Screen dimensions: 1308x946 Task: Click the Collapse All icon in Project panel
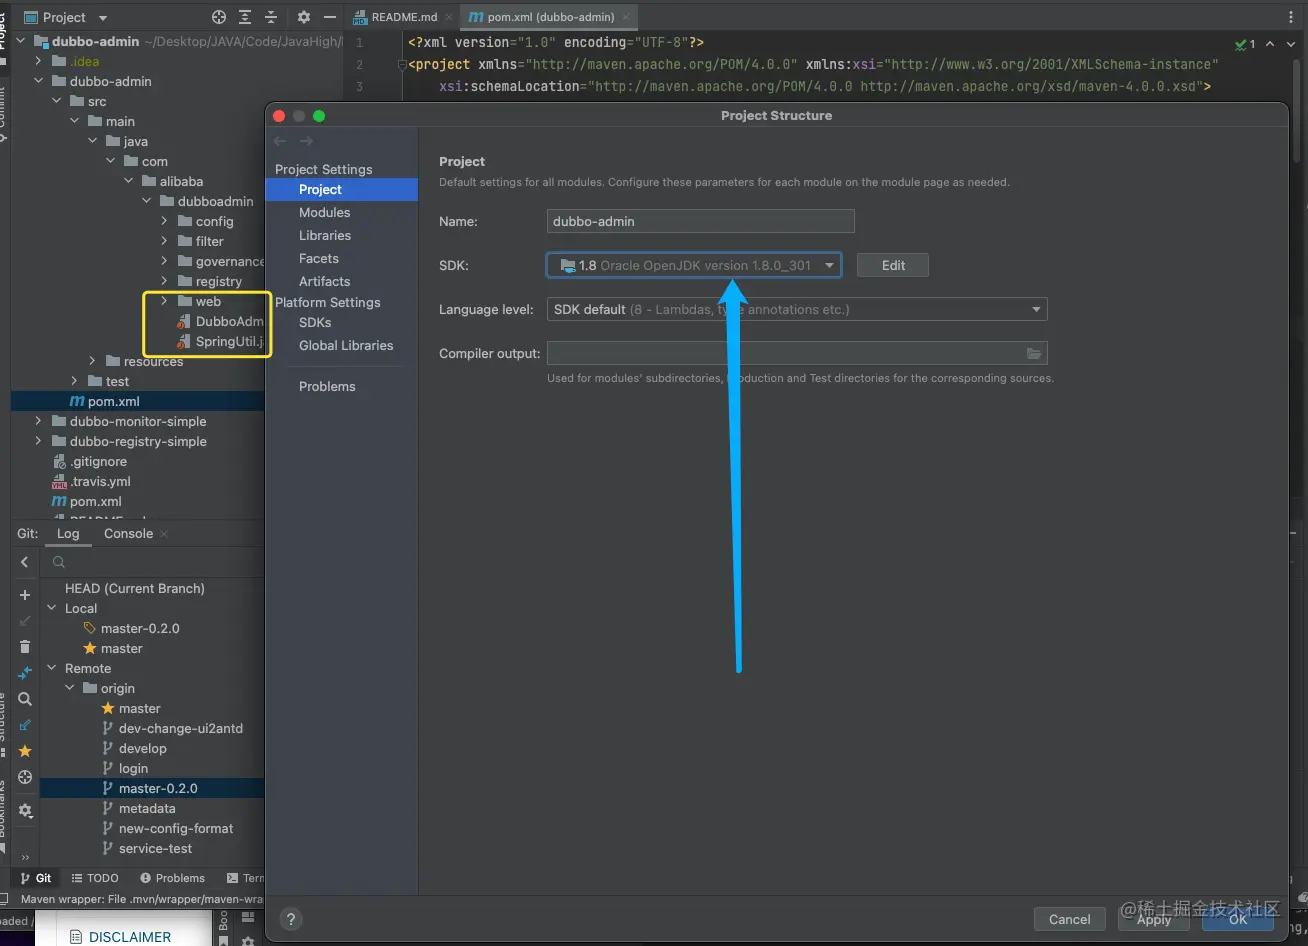click(271, 17)
